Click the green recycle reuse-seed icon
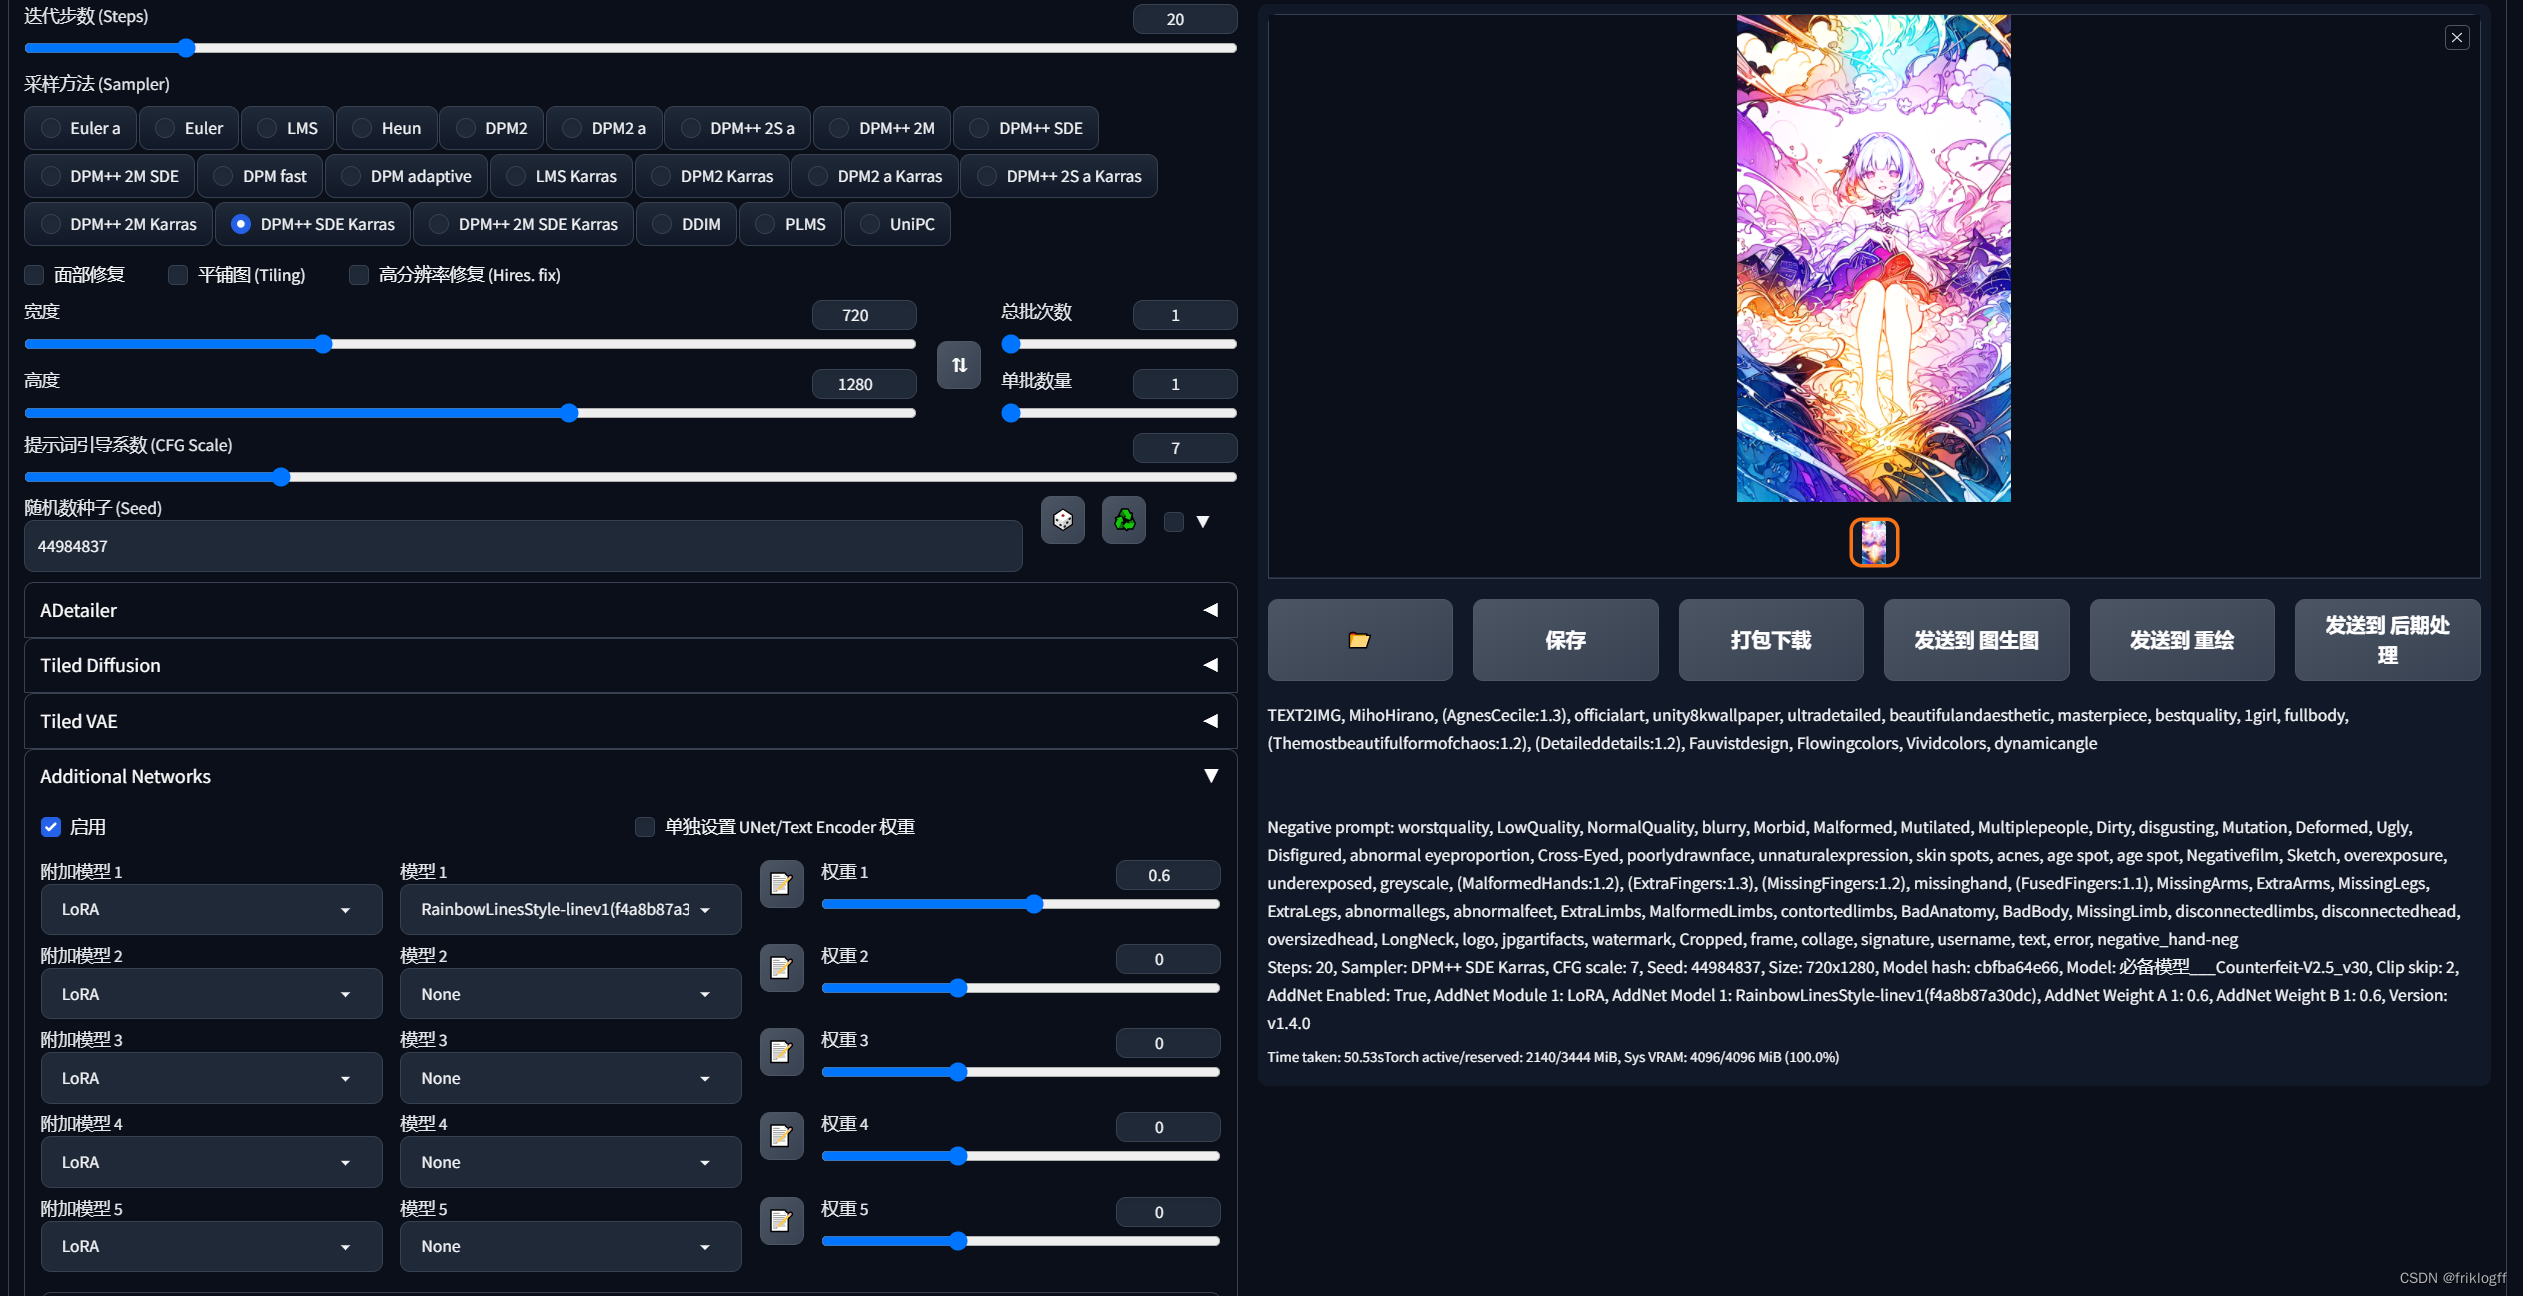 click(1124, 520)
